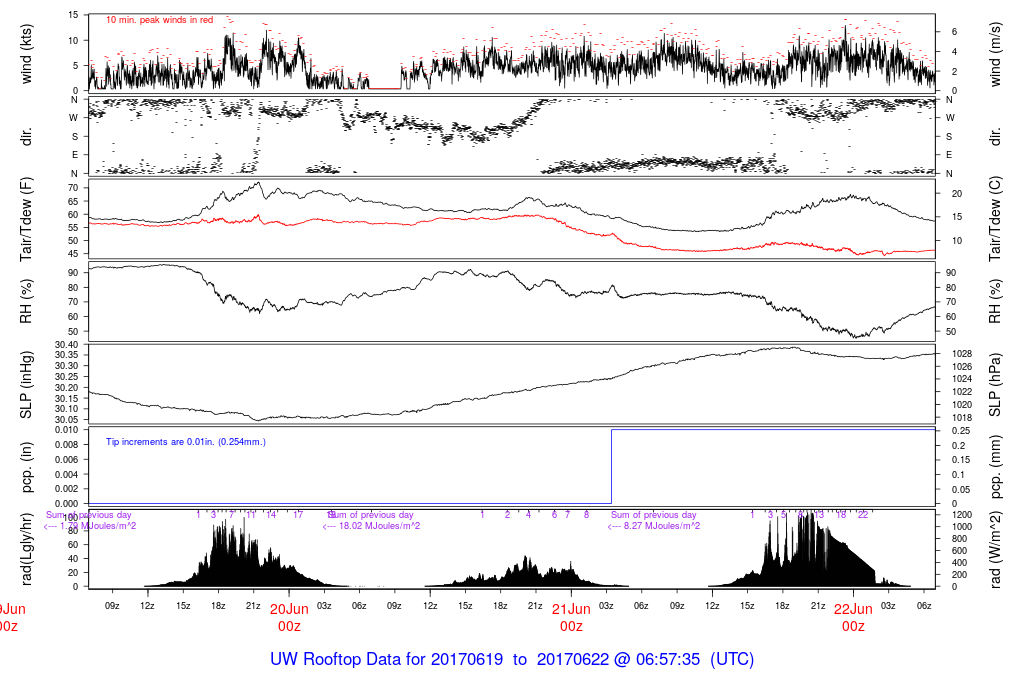The width and height of the screenshot is (1024, 700).
Task: Select the 'pcp. (mm)' axis label
Action: tap(995, 468)
